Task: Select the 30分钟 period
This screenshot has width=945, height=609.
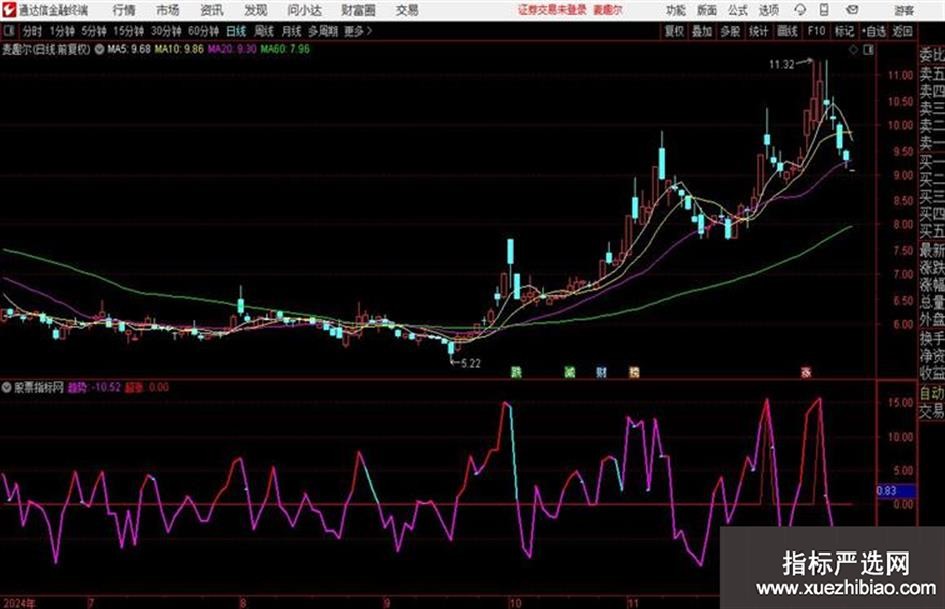Action: click(x=166, y=31)
